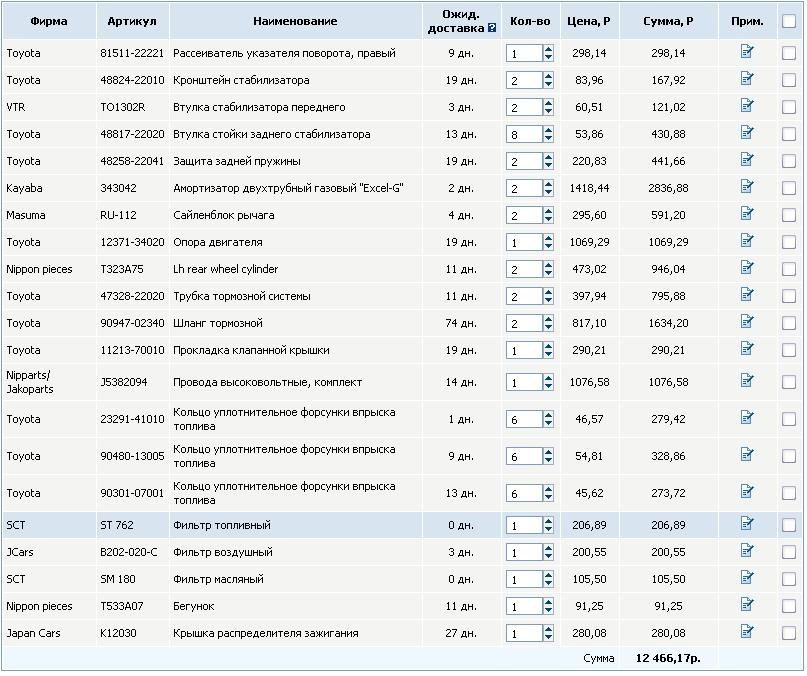Image resolution: width=807 pixels, height=676 pixels.
Task: Click firm name Nipparts/ Jakoparts
Action: coord(30,382)
